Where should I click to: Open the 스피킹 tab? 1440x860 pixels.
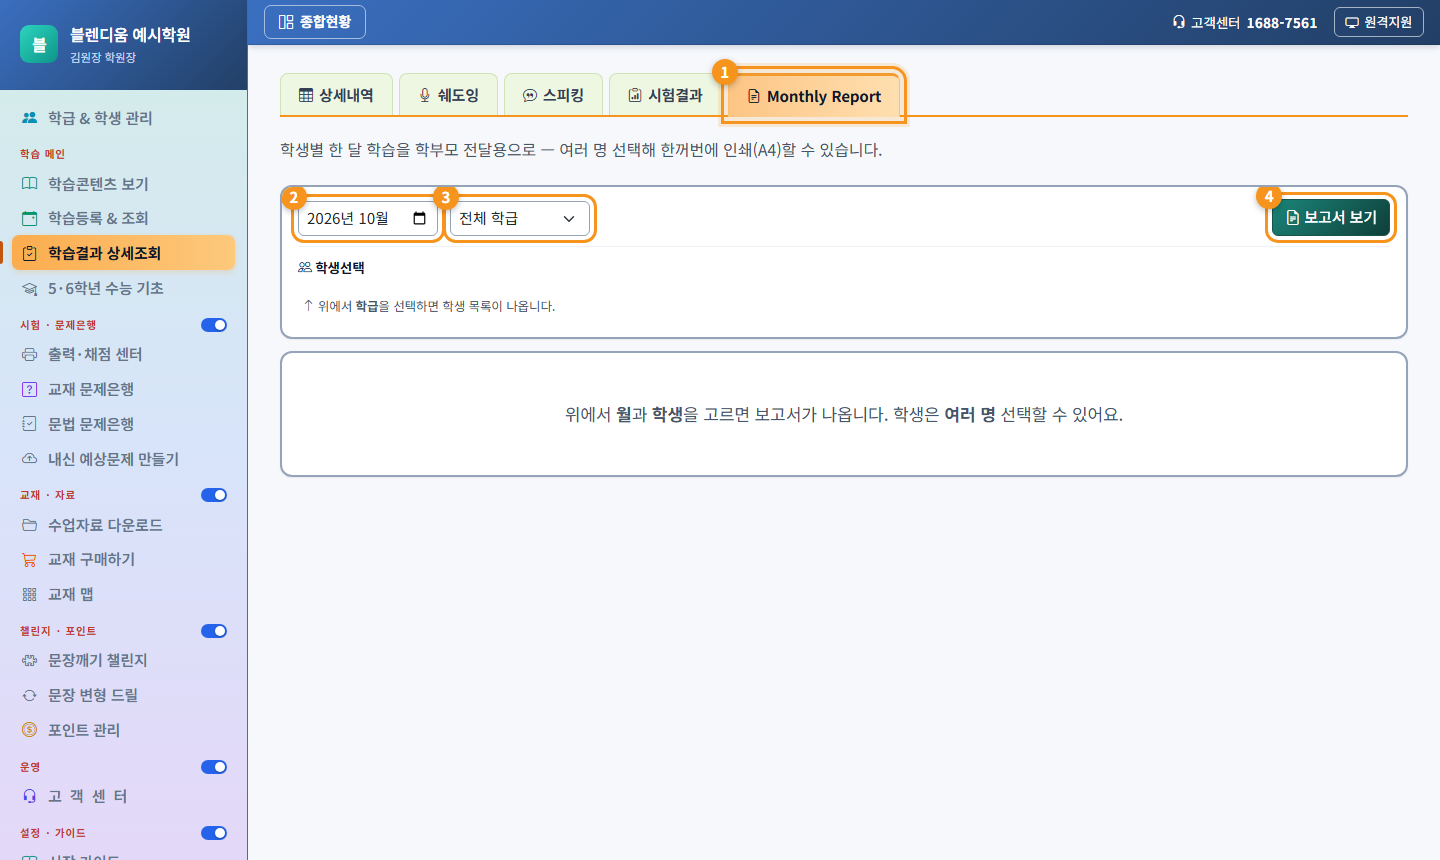[553, 95]
